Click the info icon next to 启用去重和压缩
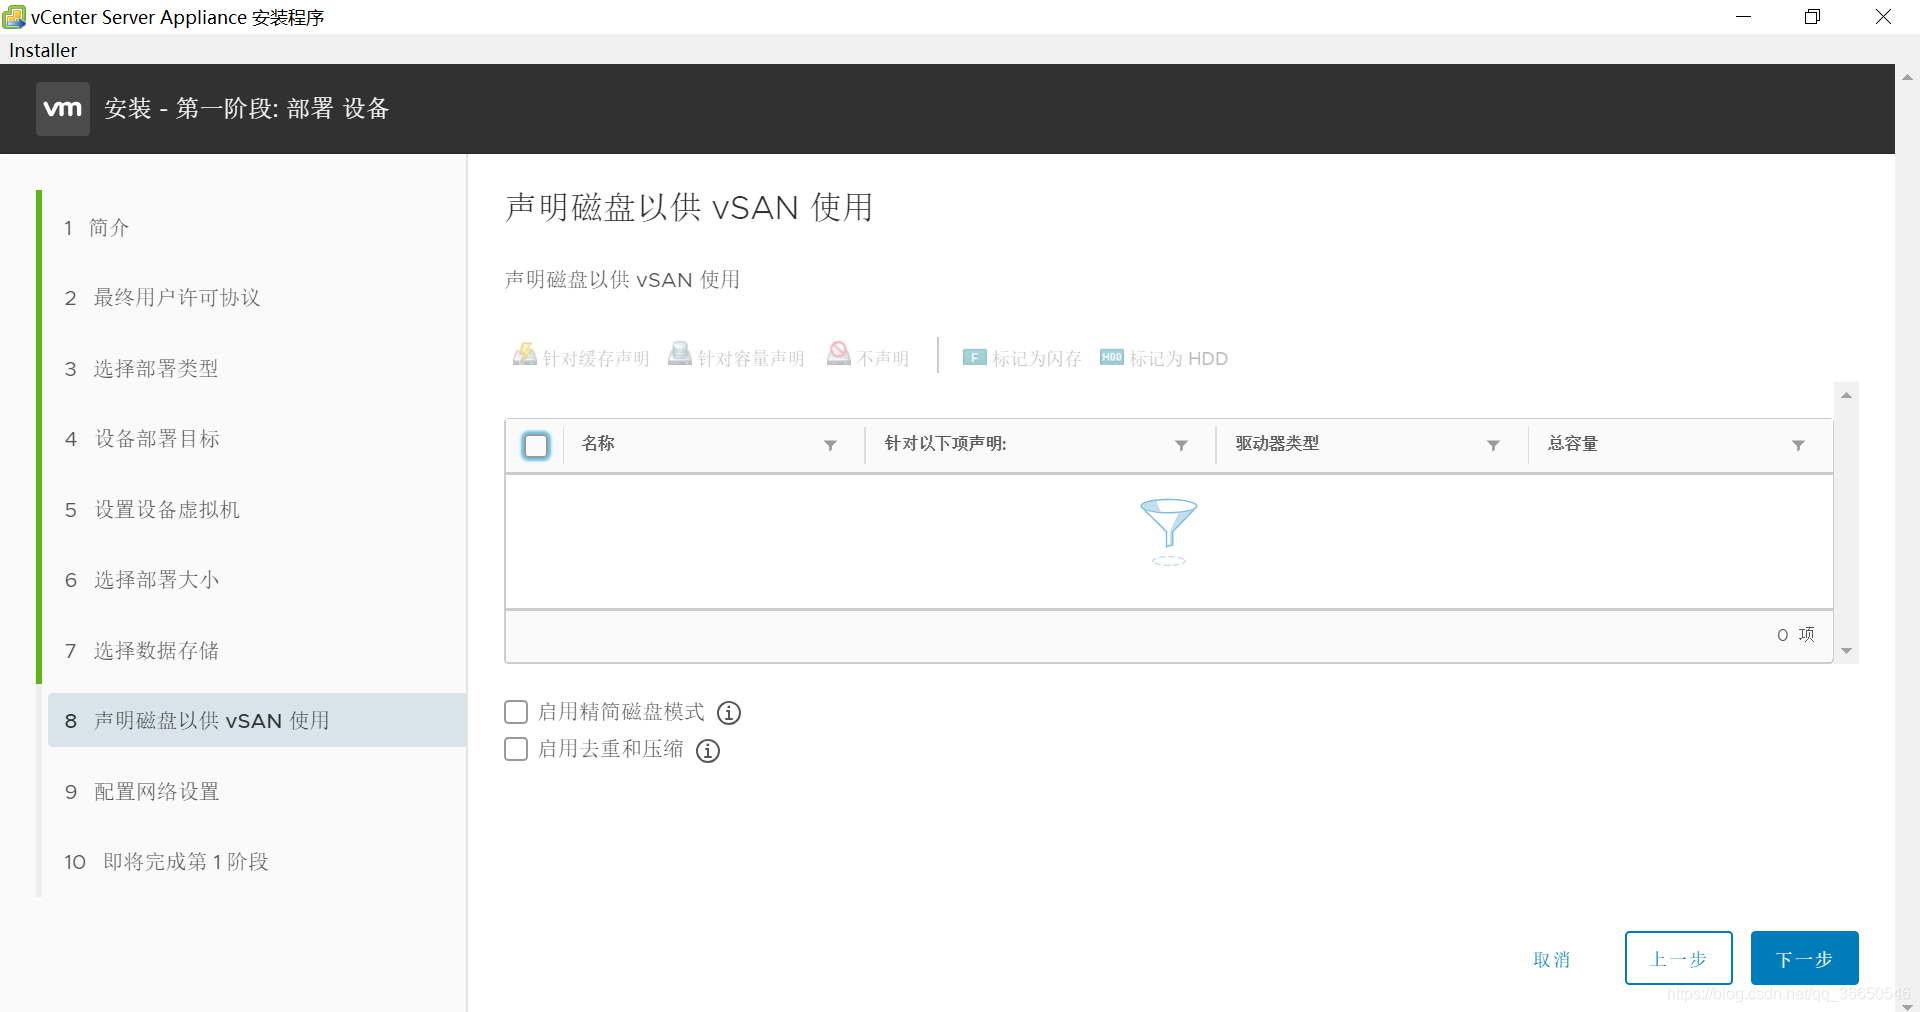This screenshot has width=1920, height=1012. tap(708, 751)
